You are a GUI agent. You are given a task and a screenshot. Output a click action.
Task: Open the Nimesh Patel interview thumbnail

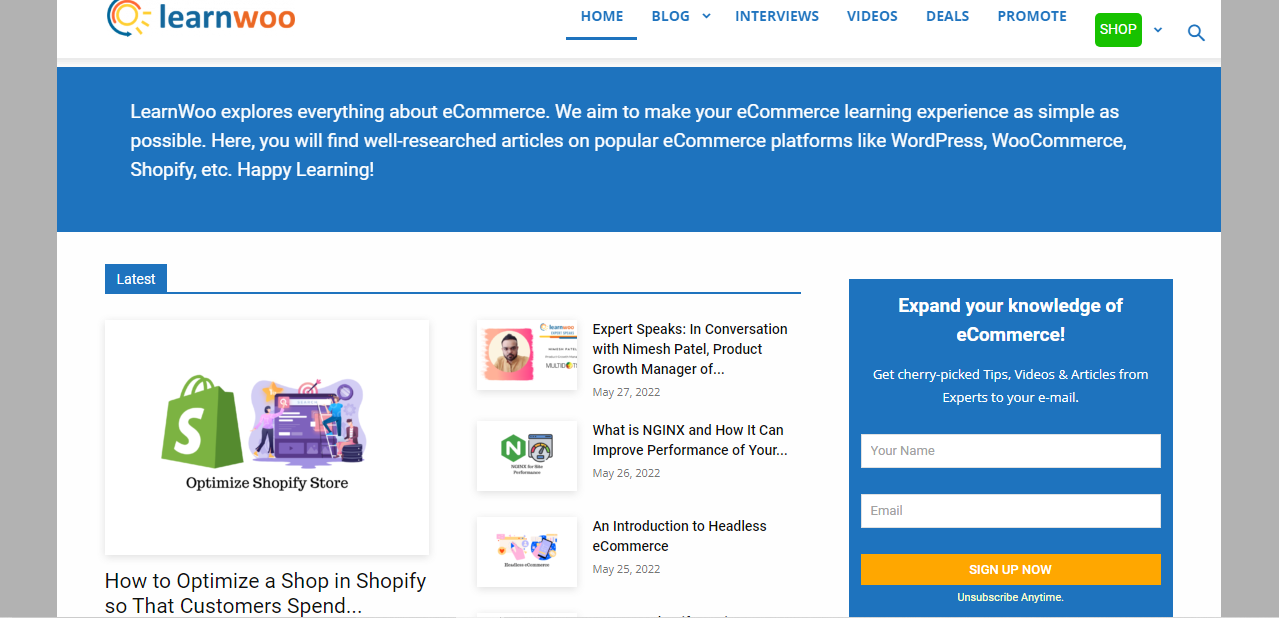tap(527, 354)
